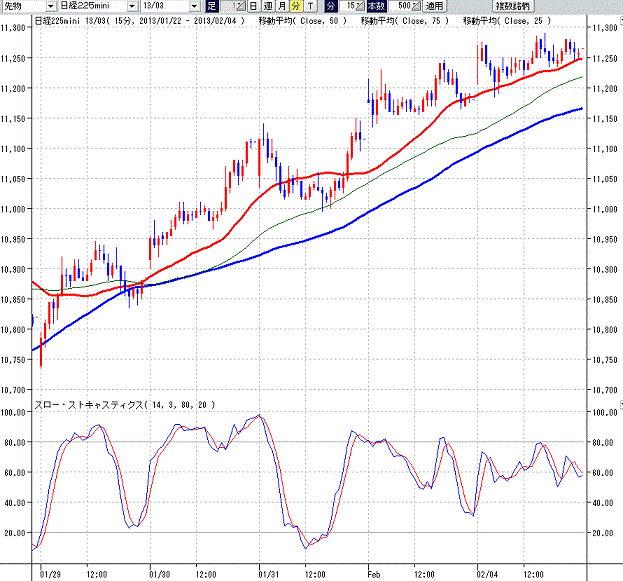Click the minute interval field showing 15
The height and width of the screenshot is (581, 623).
(347, 6)
